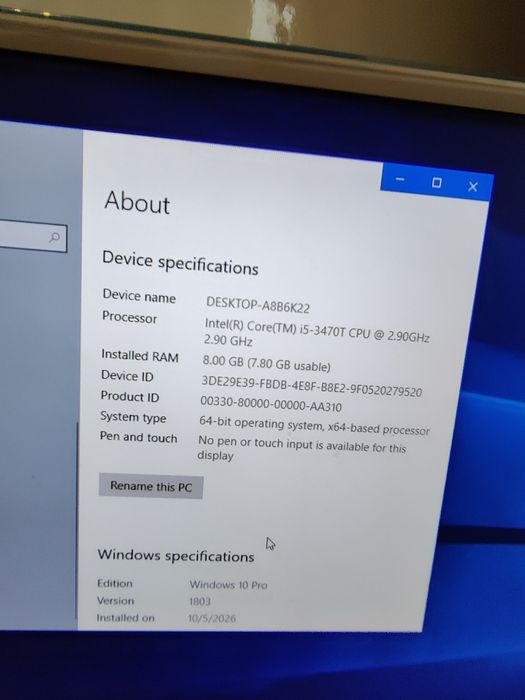Click the Installed on date 10/5/2026
The height and width of the screenshot is (700, 525).
tap(212, 618)
